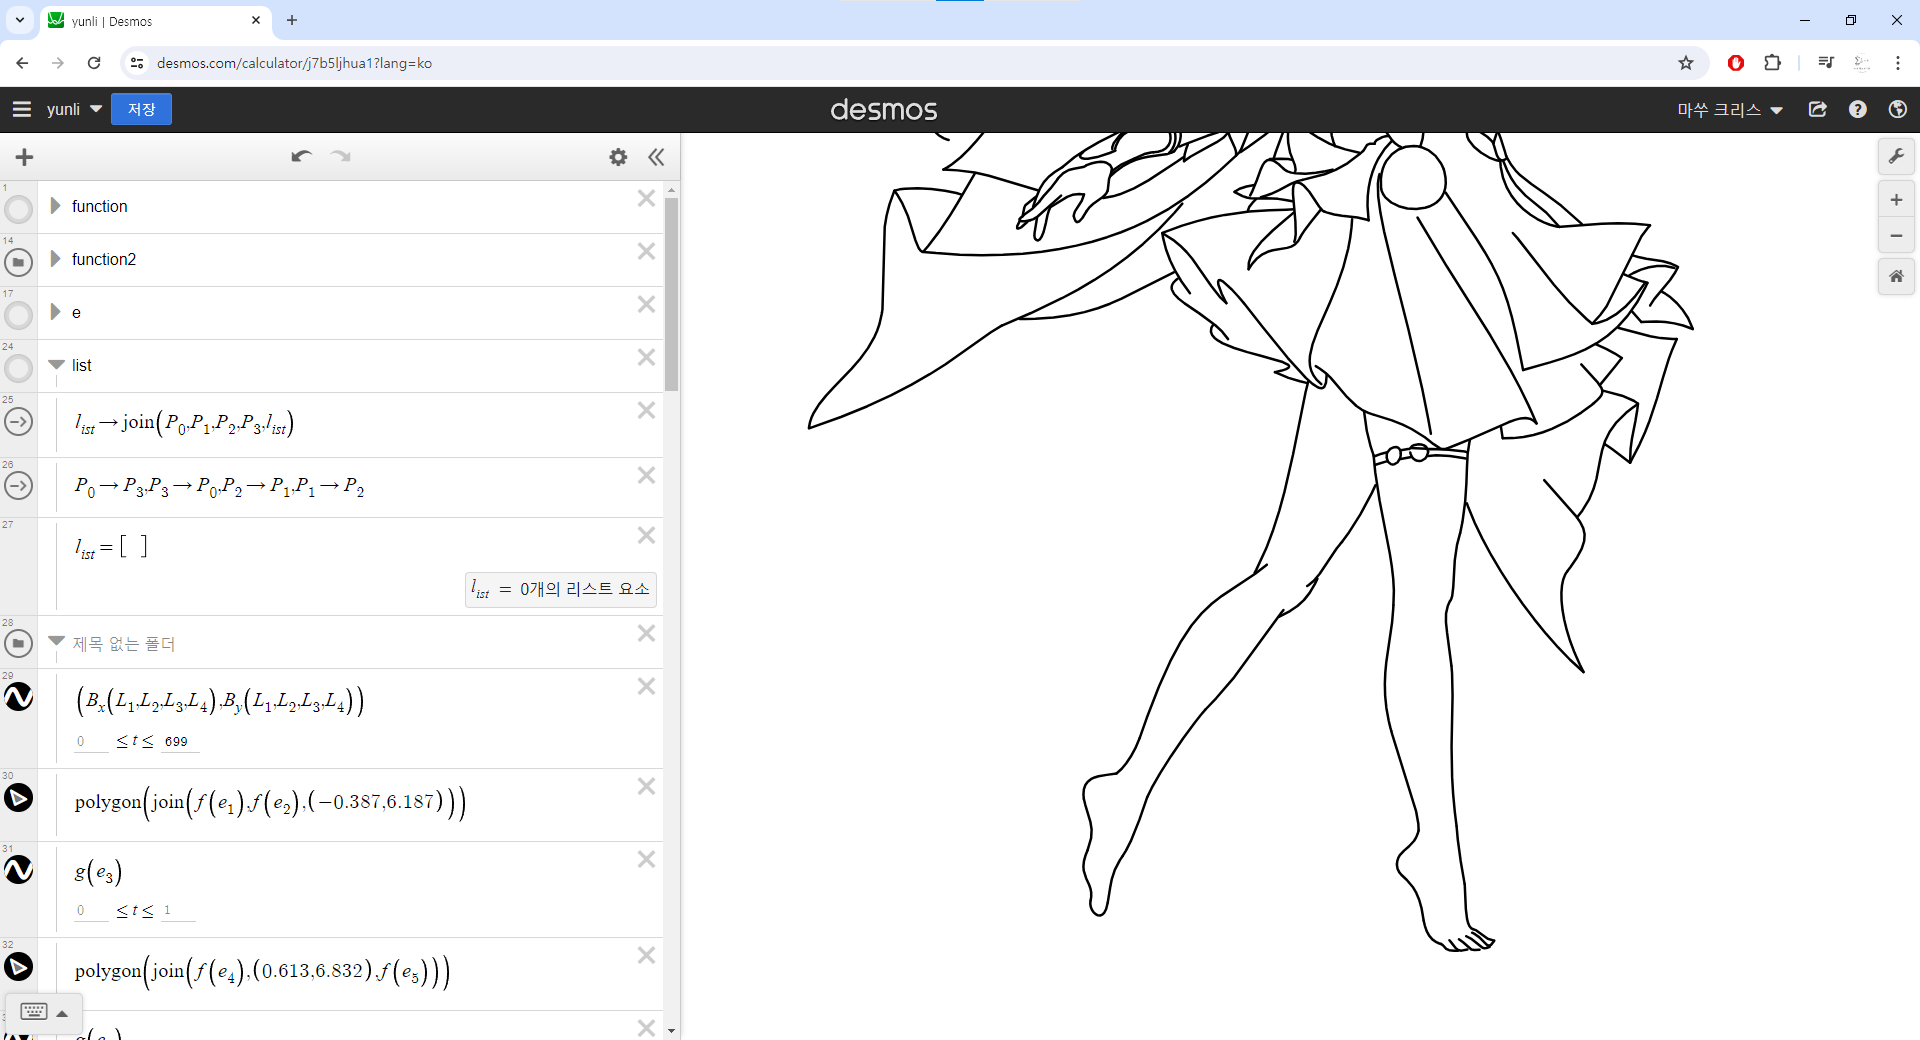This screenshot has height=1040, width=1920.
Task: Zoom out on the graph
Action: click(1896, 236)
